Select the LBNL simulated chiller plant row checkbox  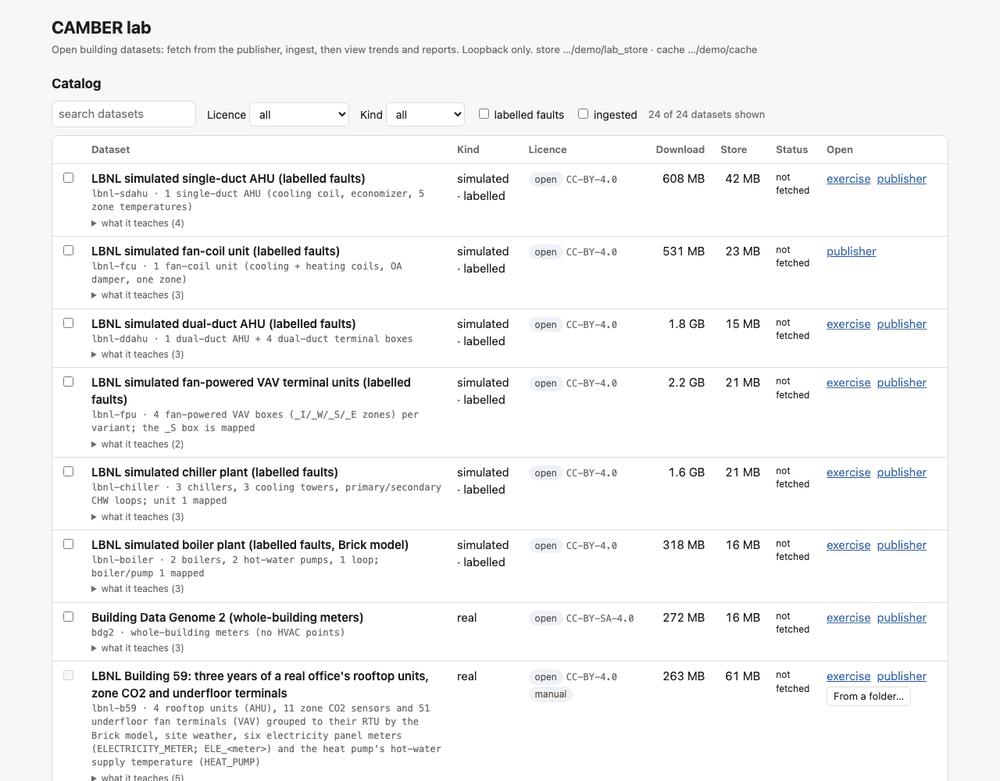tap(68, 472)
